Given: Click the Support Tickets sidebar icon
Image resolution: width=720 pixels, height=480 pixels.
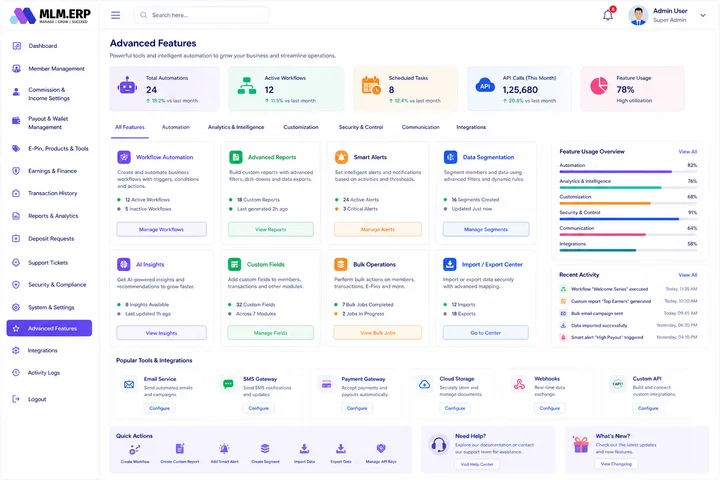Looking at the screenshot, I should click(x=16, y=263).
